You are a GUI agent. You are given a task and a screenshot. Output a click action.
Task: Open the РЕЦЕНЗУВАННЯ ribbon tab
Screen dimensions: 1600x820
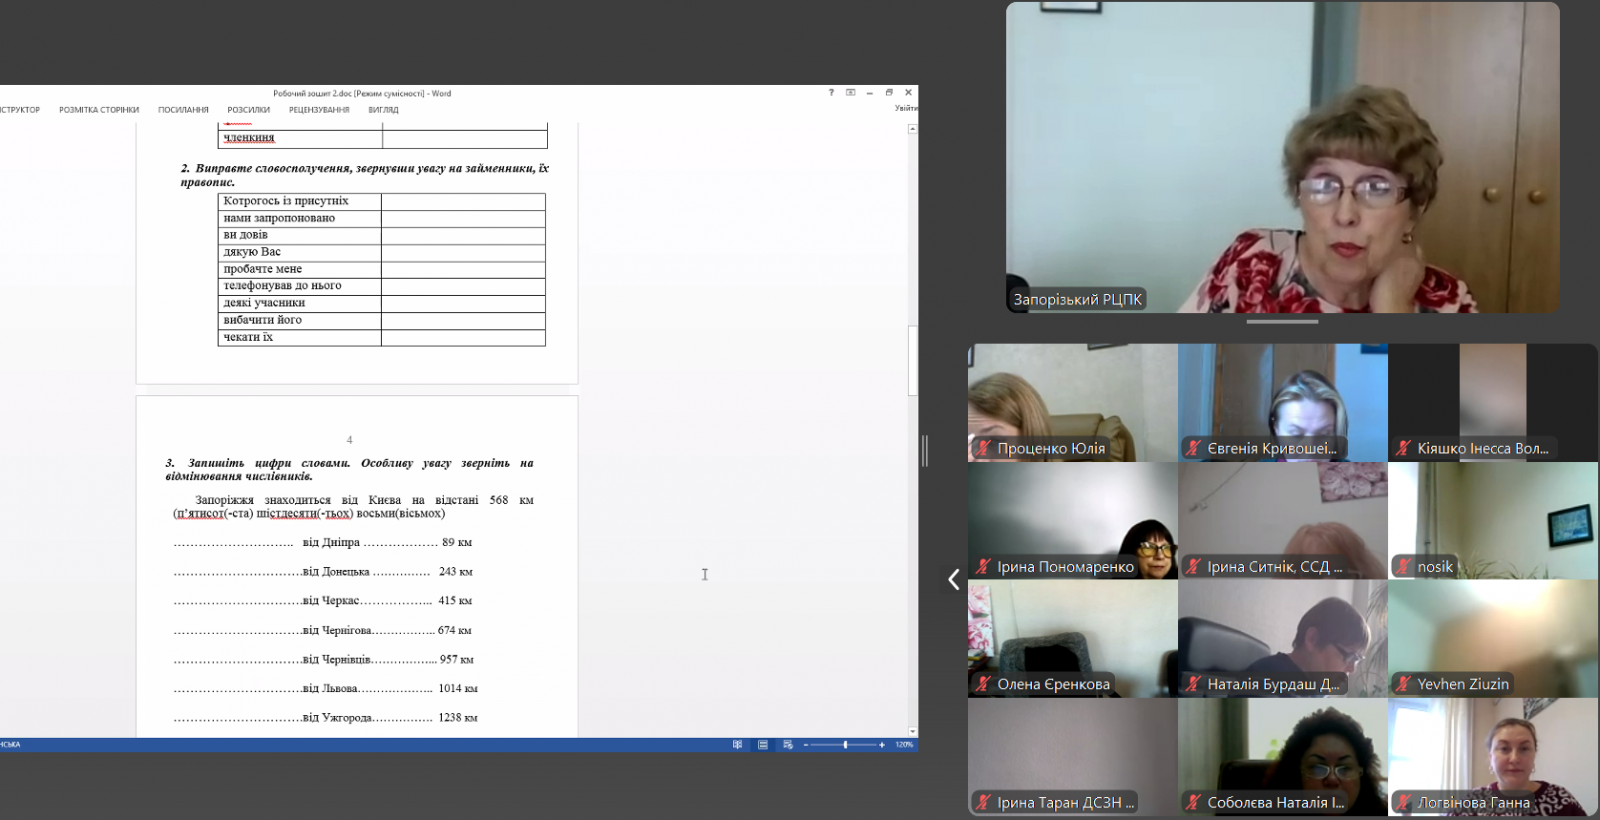(319, 110)
